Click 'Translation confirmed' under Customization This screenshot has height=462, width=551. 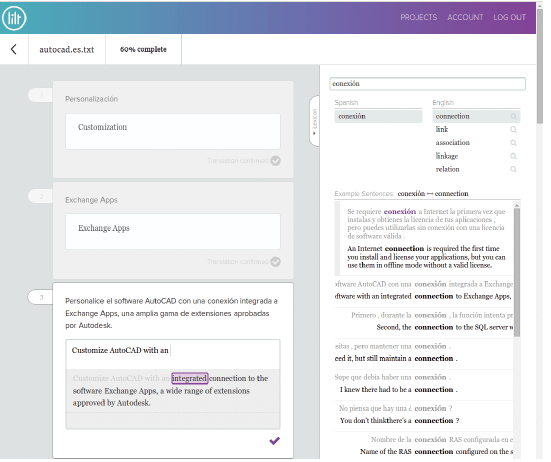(238, 161)
